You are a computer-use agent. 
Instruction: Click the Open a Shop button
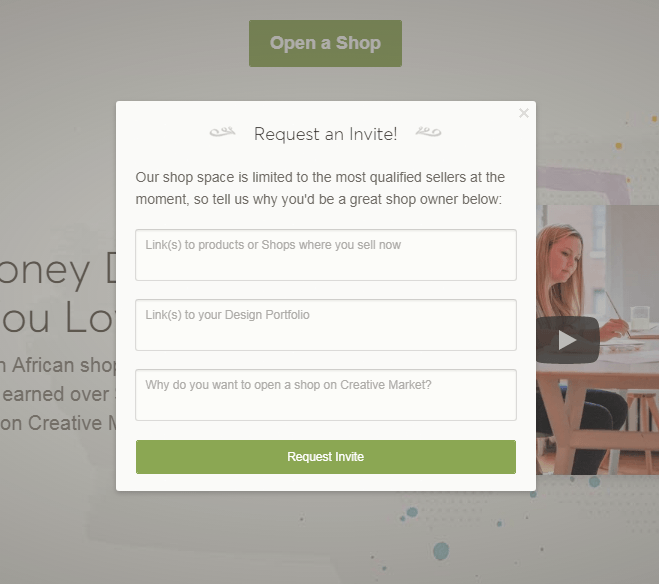(x=325, y=43)
